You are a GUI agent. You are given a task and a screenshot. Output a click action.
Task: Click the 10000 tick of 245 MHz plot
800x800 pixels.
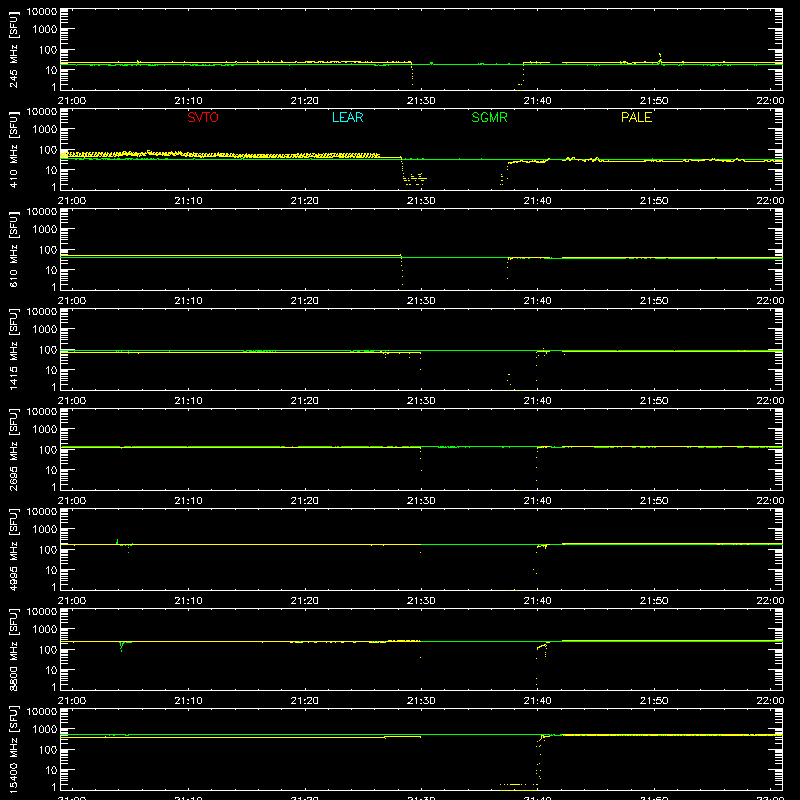click(x=42, y=12)
